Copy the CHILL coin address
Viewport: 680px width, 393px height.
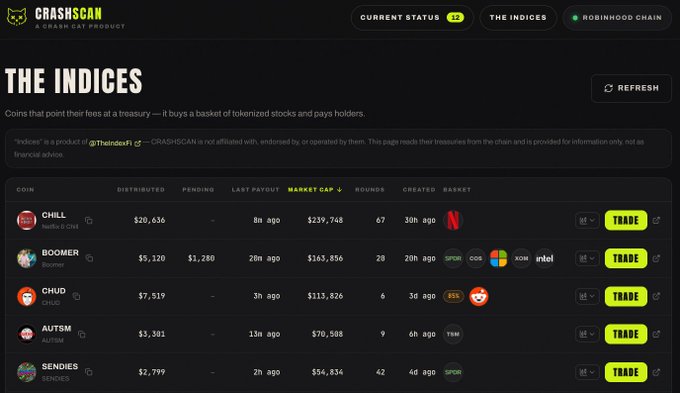tap(88, 220)
